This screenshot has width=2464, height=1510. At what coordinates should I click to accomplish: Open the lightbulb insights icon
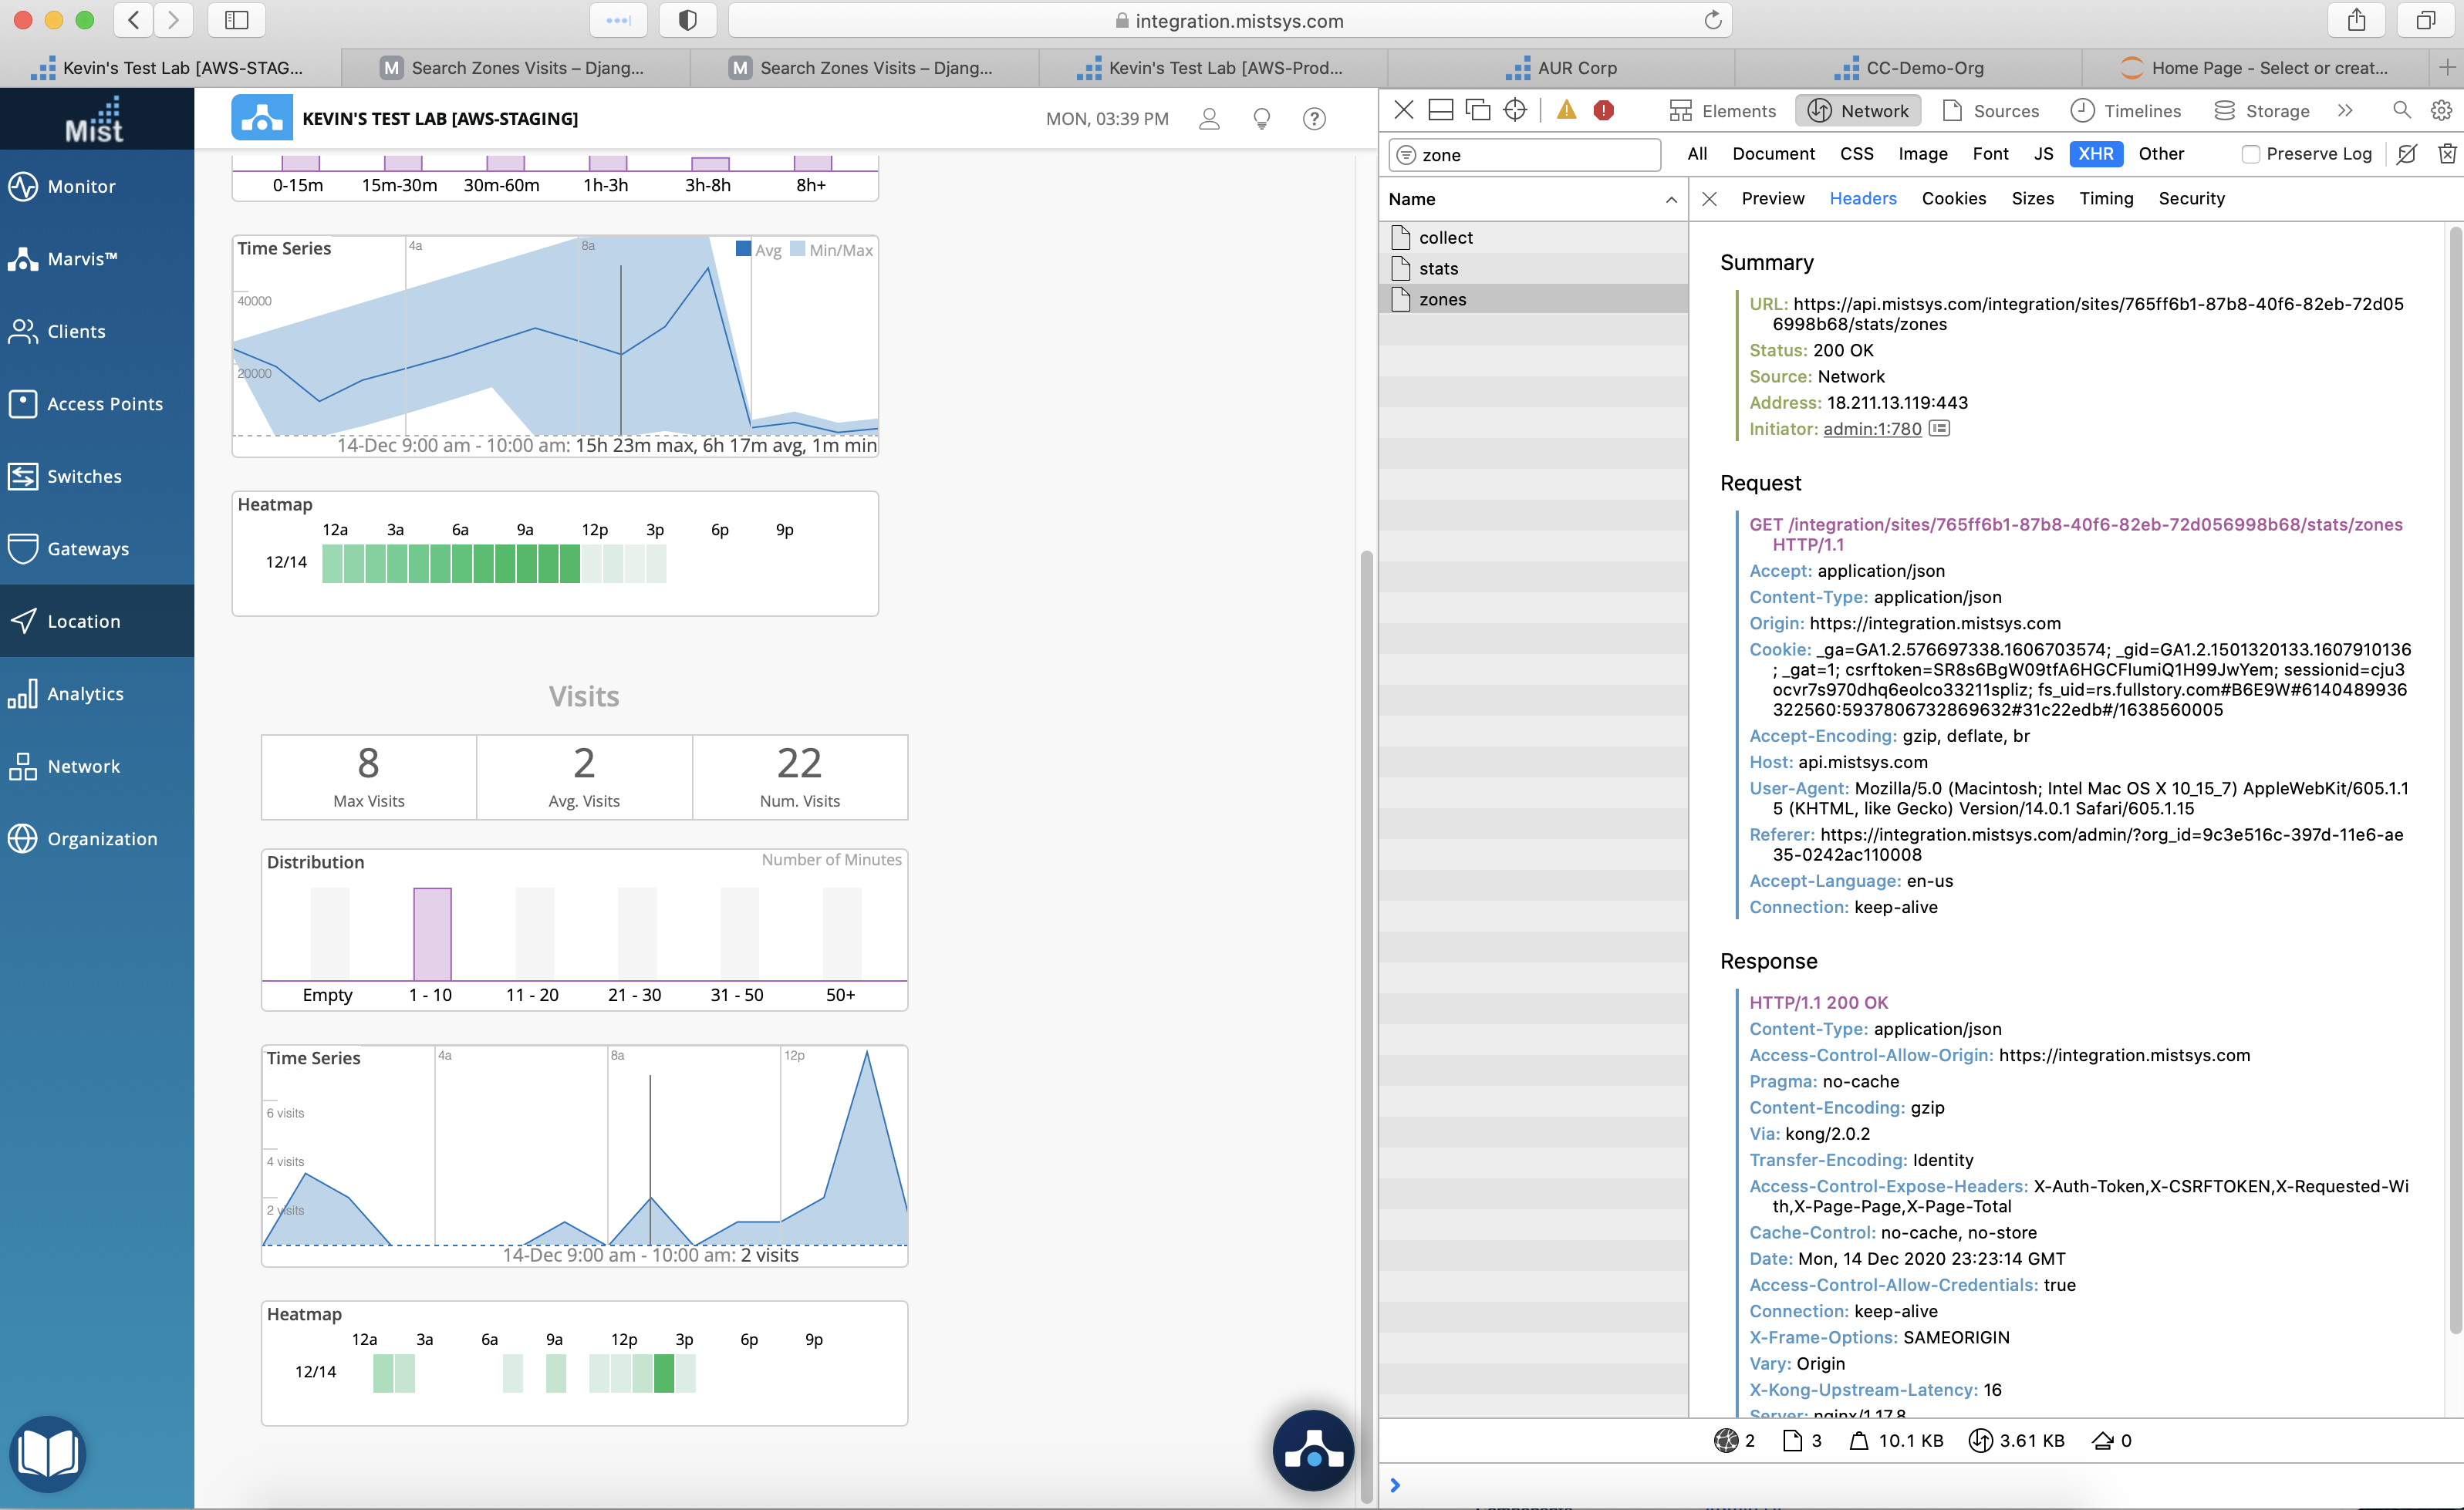tap(1262, 119)
